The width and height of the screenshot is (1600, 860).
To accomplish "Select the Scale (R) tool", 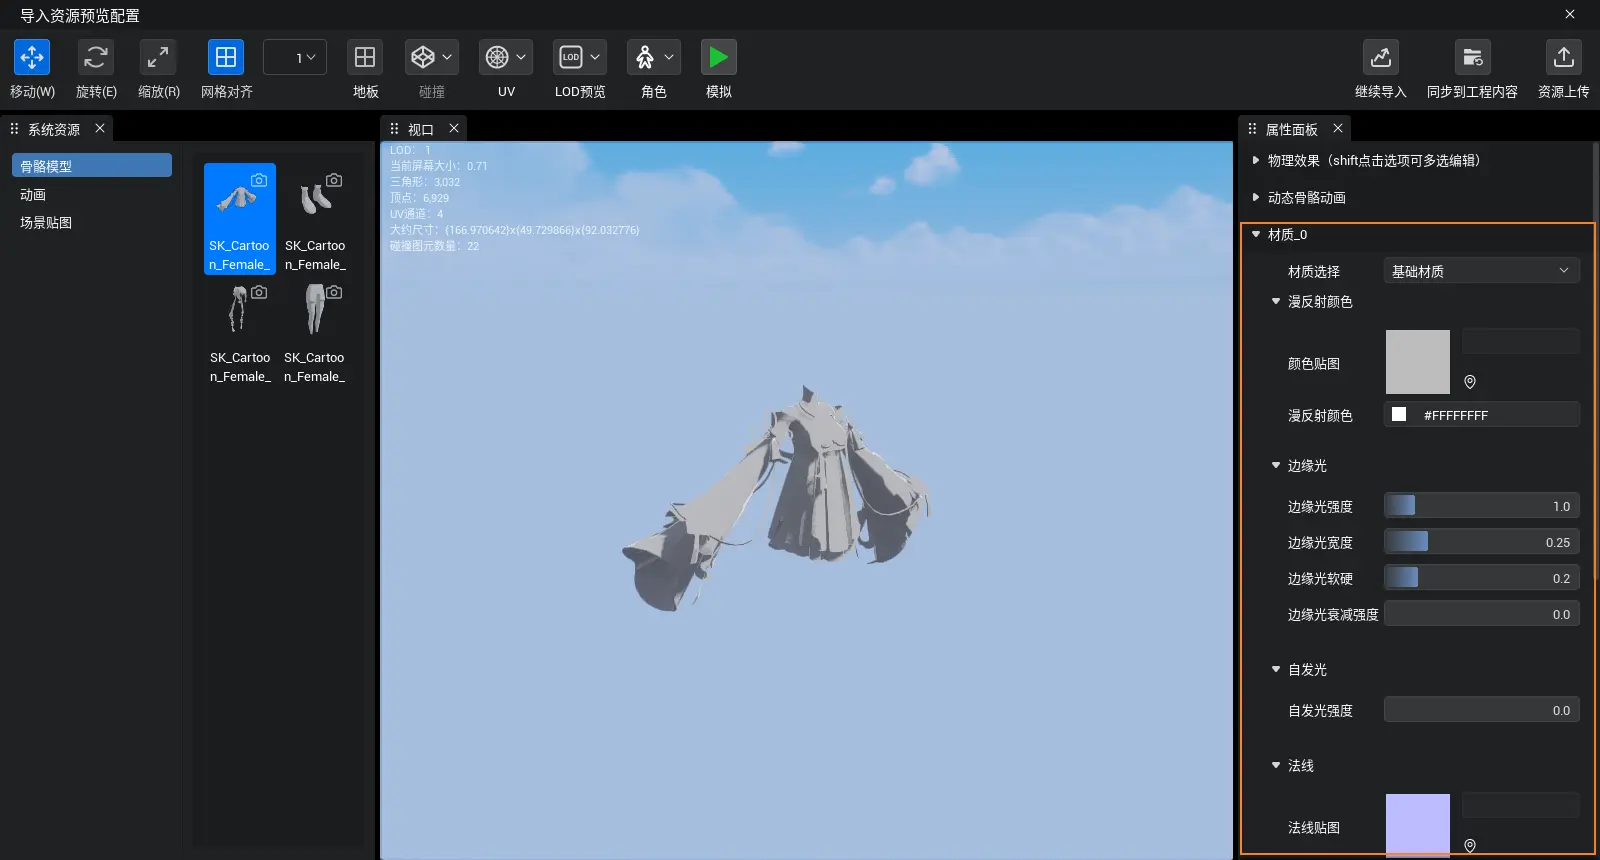I will [158, 57].
